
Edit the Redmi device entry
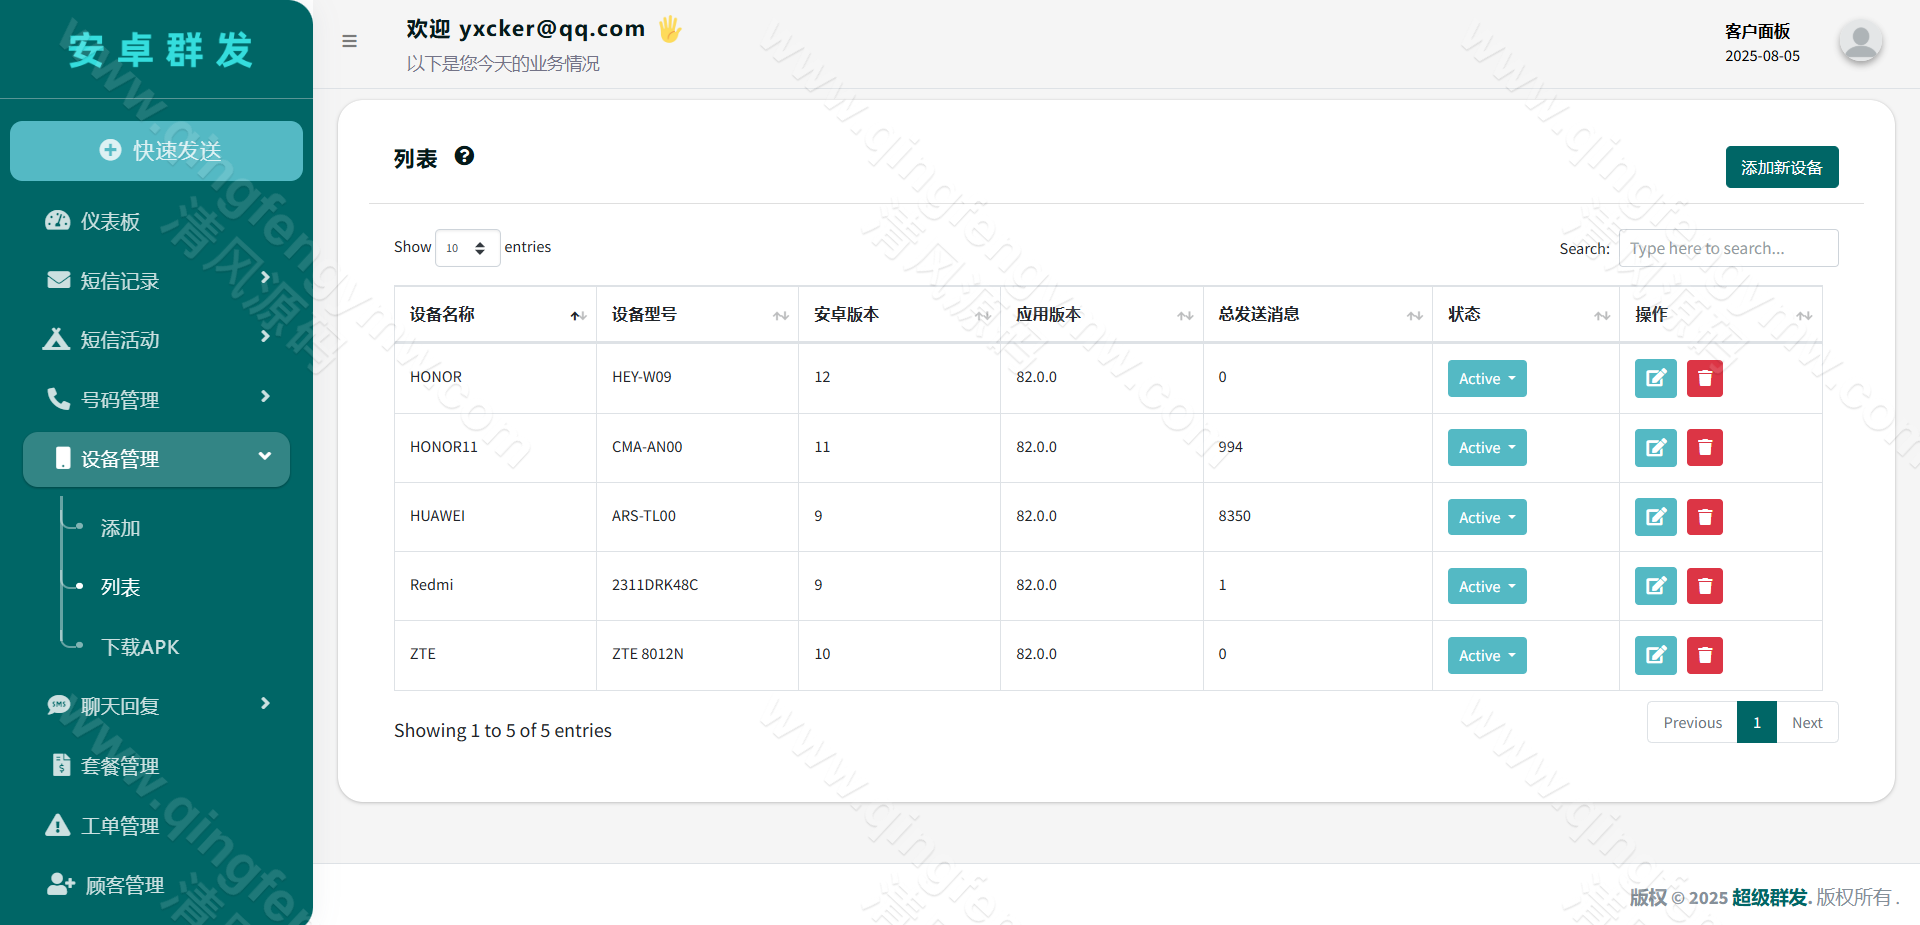pyautogui.click(x=1655, y=586)
